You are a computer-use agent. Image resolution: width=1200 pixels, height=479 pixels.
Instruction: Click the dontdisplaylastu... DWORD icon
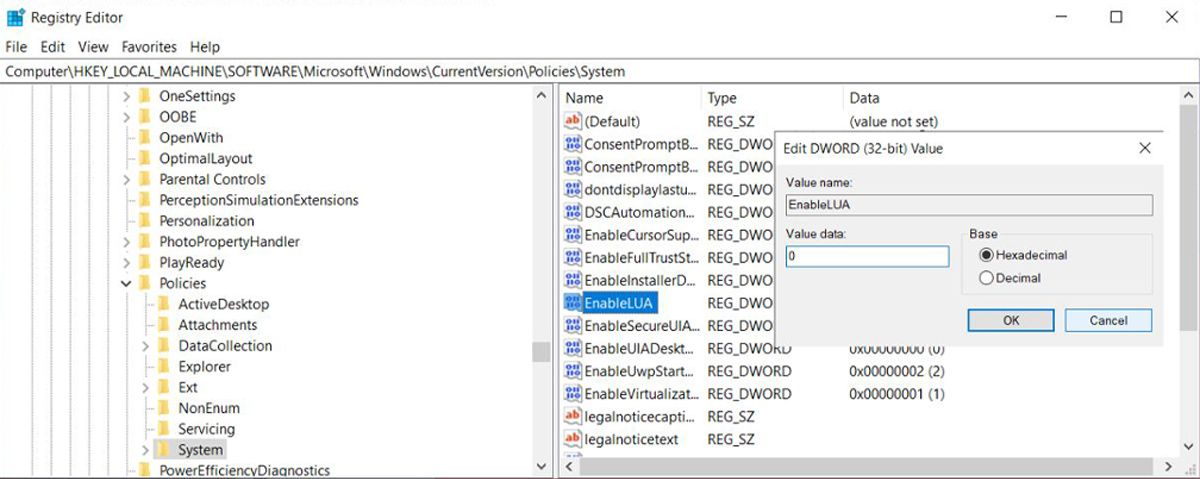573,189
